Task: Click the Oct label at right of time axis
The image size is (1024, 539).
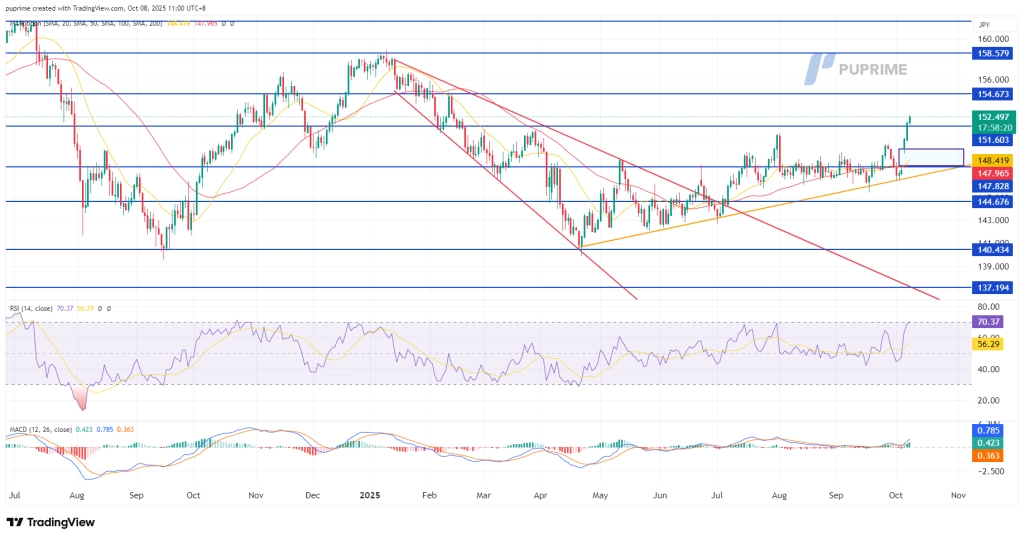Action: (x=896, y=494)
